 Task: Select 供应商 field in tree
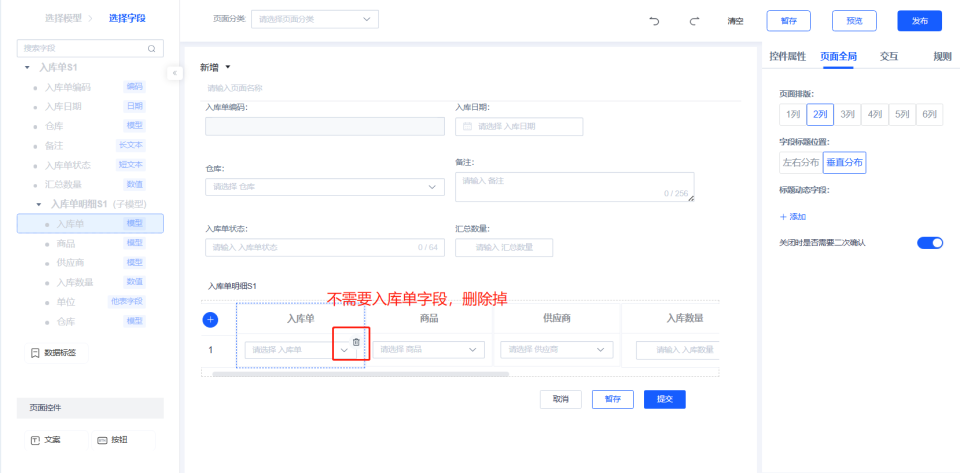click(90, 263)
